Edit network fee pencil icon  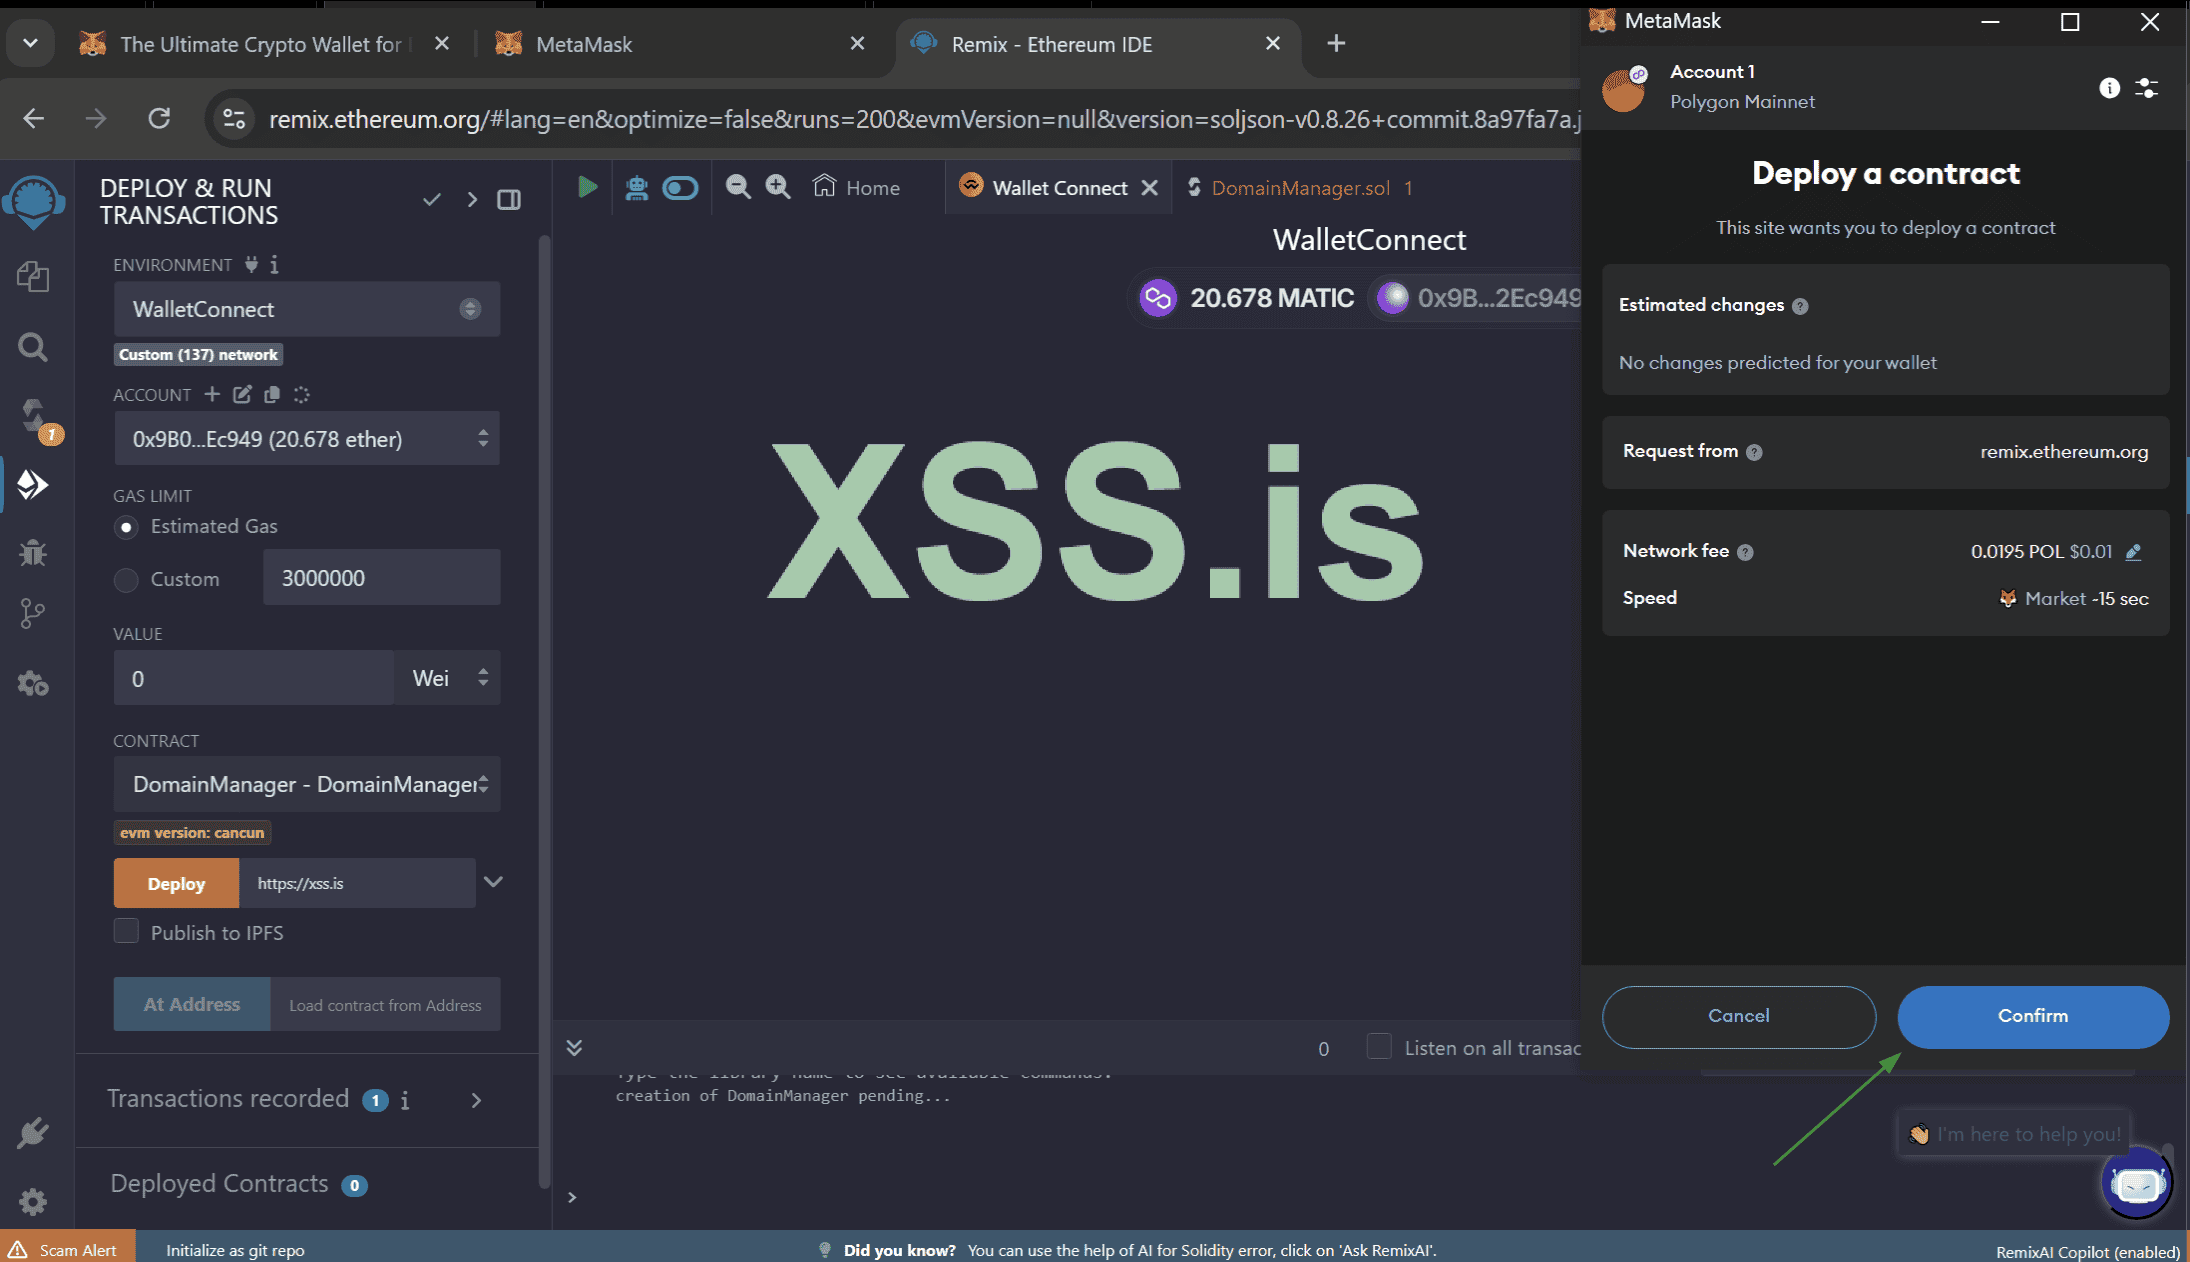2133,552
